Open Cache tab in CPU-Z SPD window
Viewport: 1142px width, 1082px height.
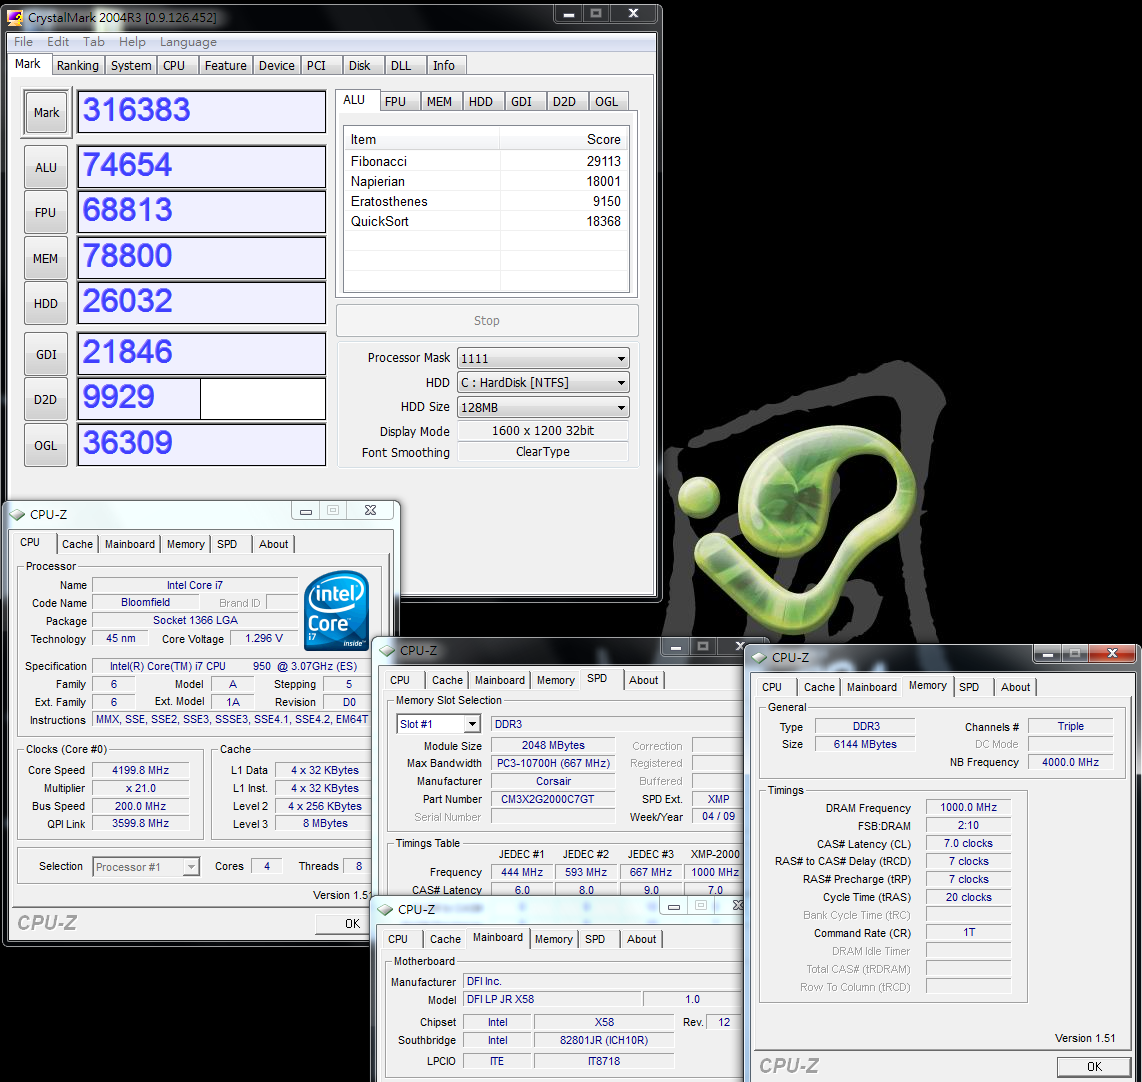pos(447,680)
